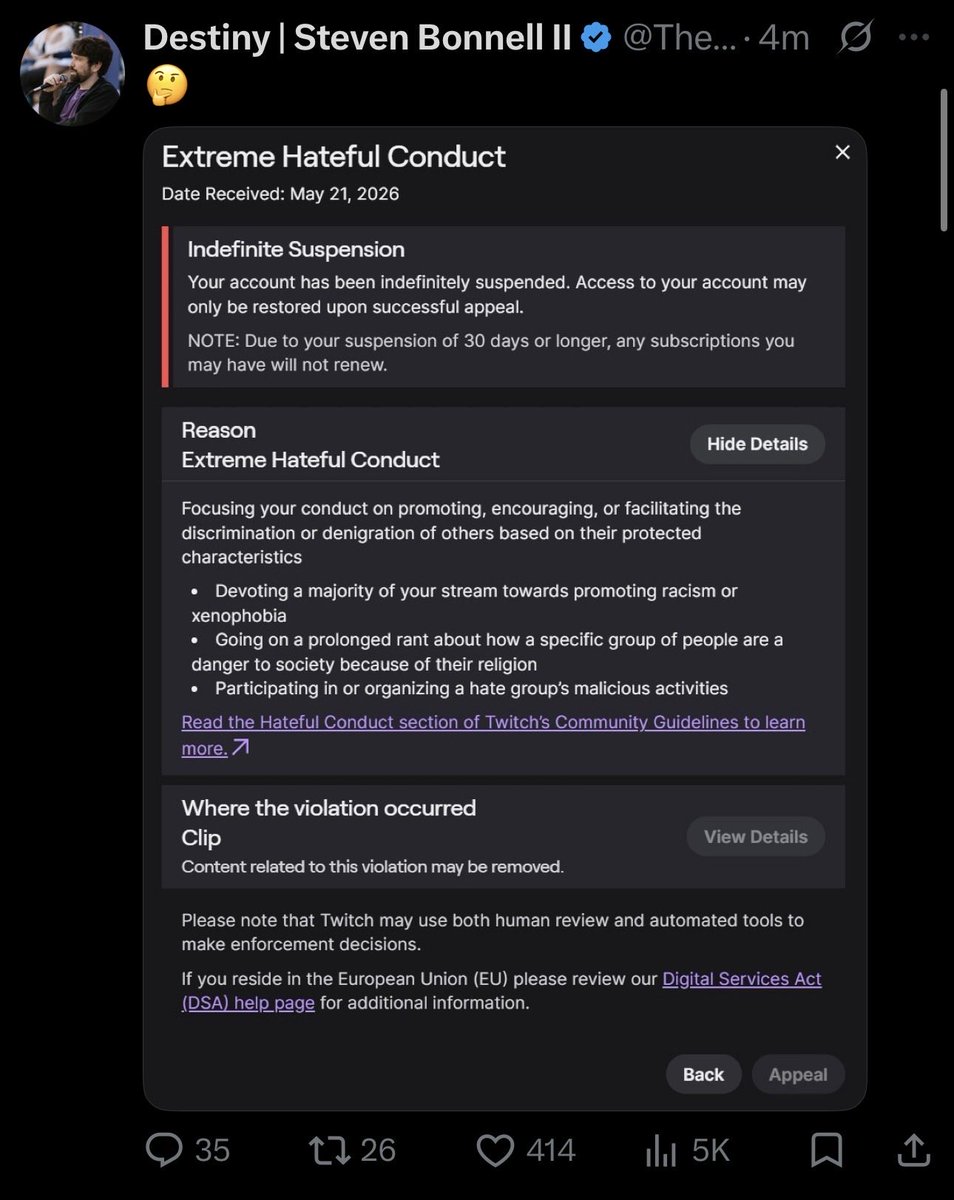
Task: Click the 'Where the violation occurred' heading
Action: tap(329, 808)
